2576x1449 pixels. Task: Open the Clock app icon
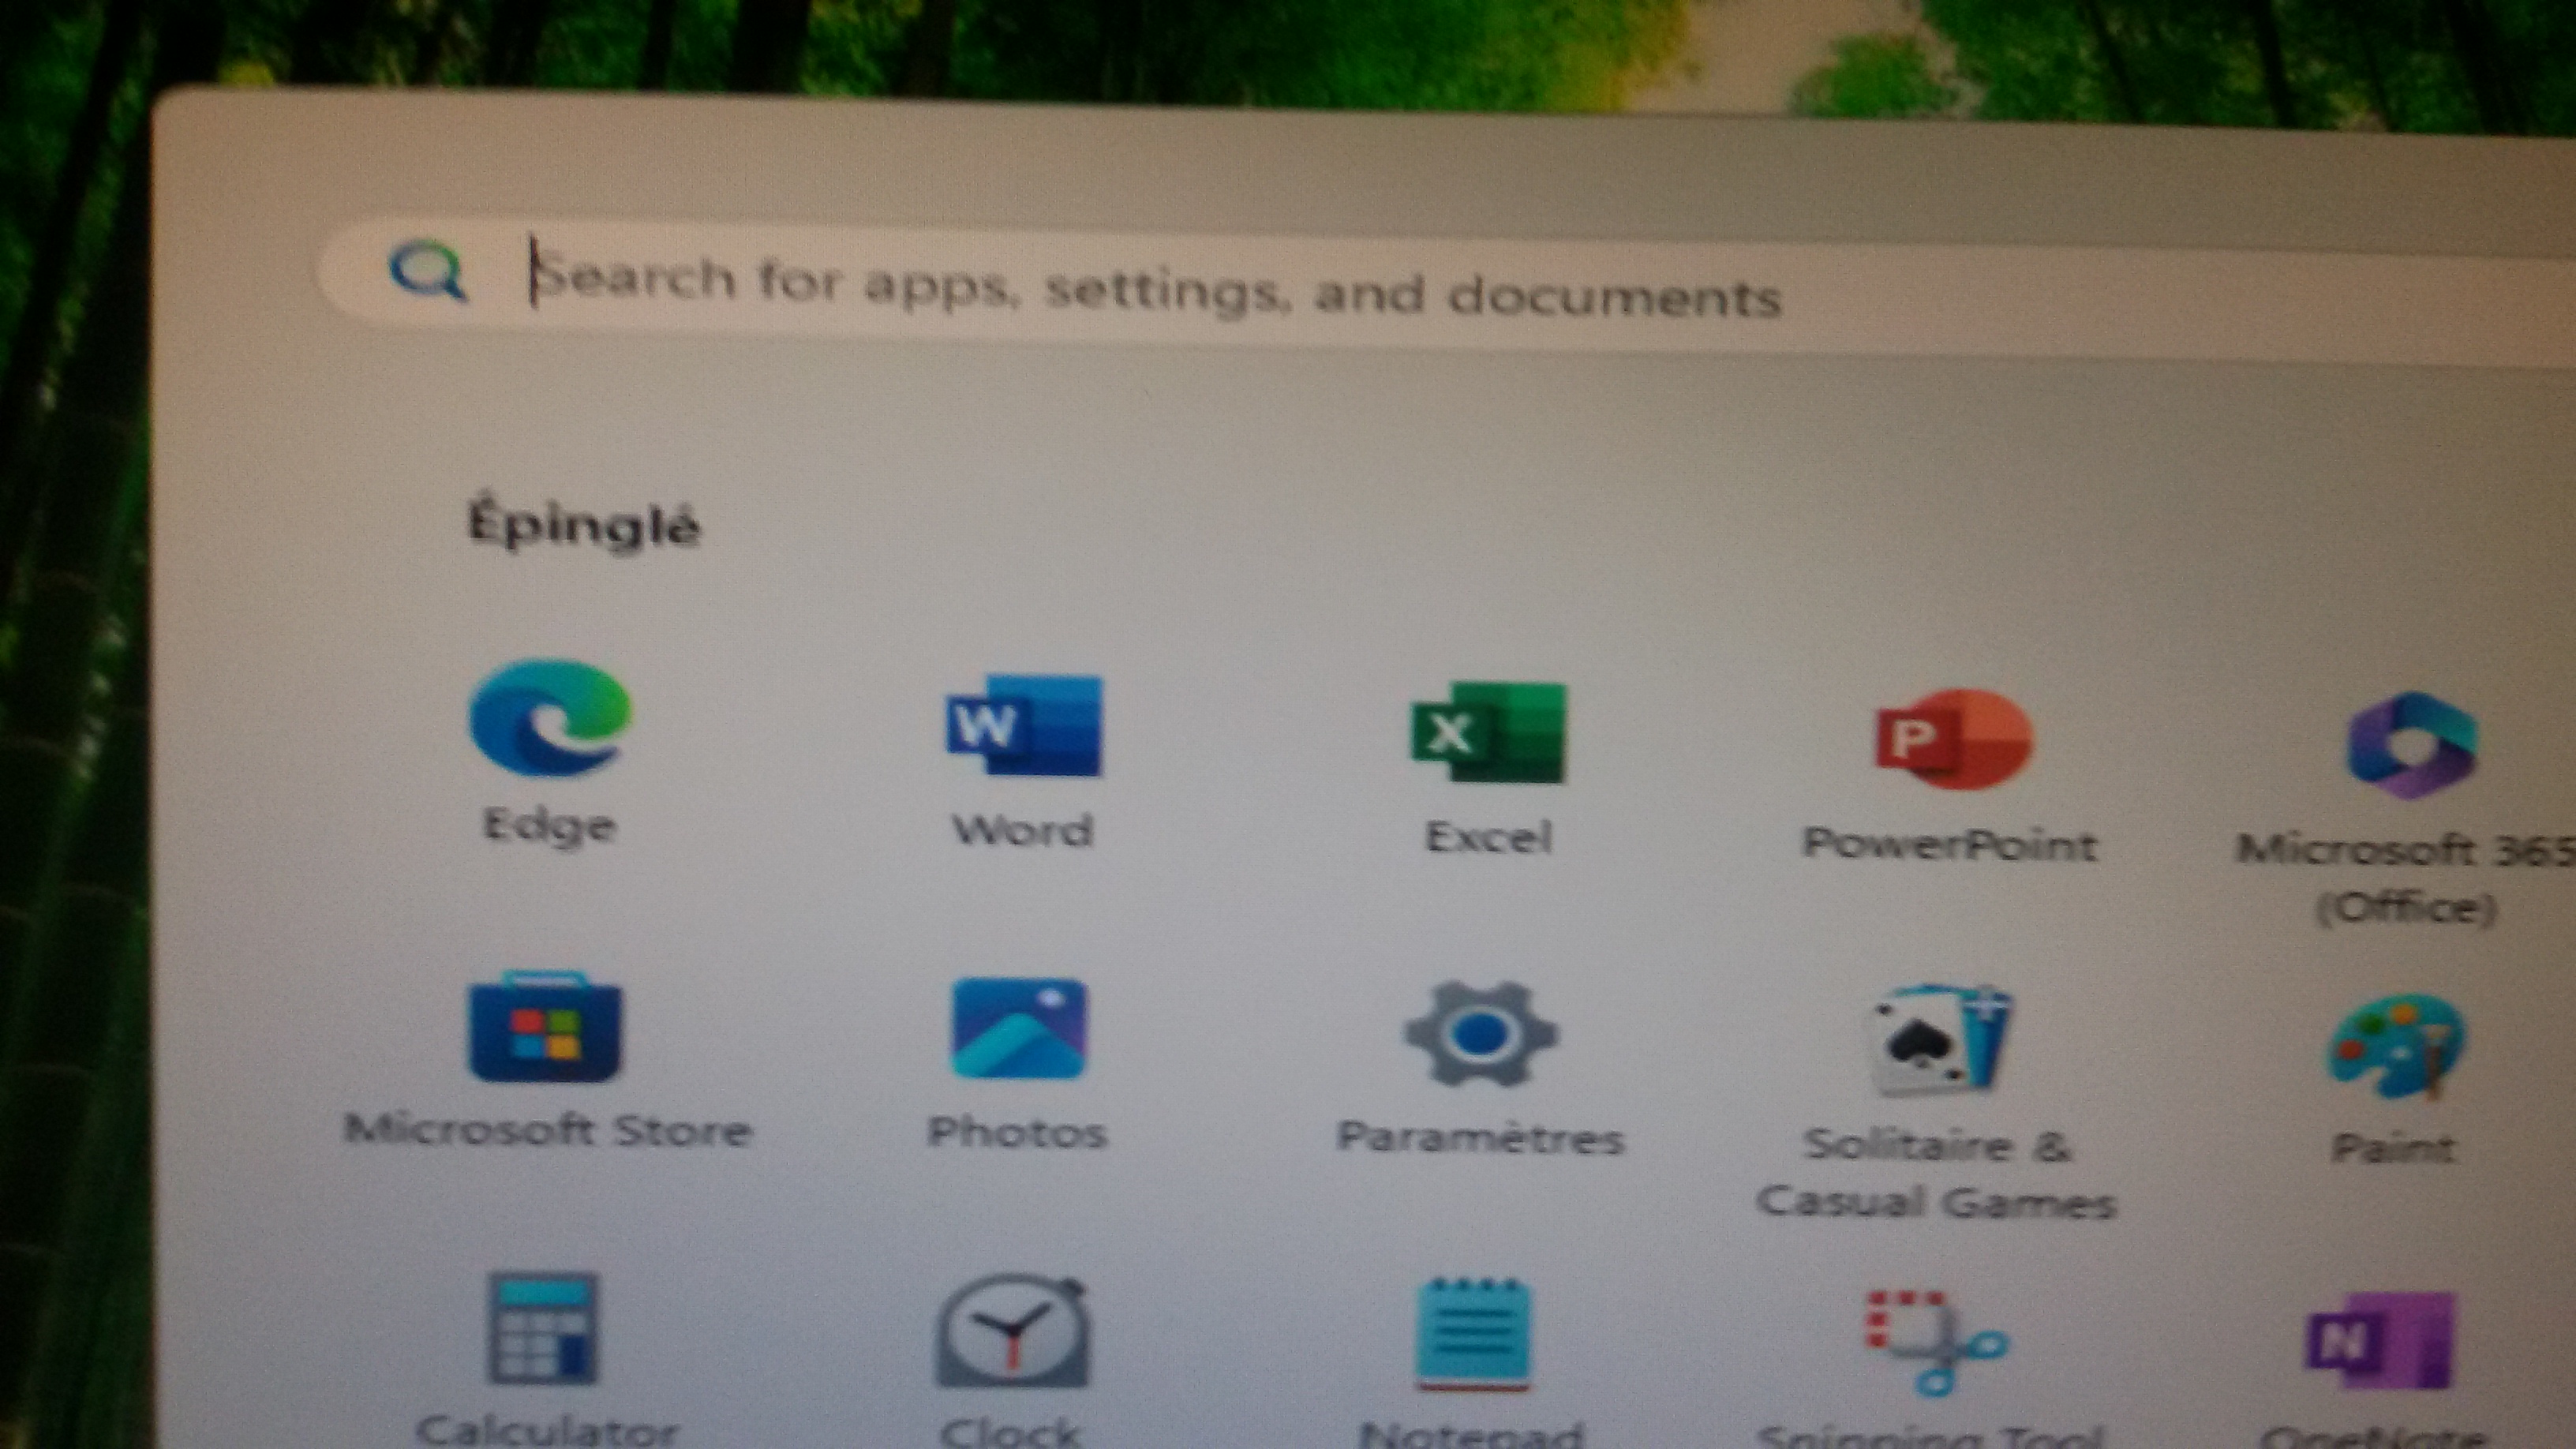click(x=1013, y=1332)
